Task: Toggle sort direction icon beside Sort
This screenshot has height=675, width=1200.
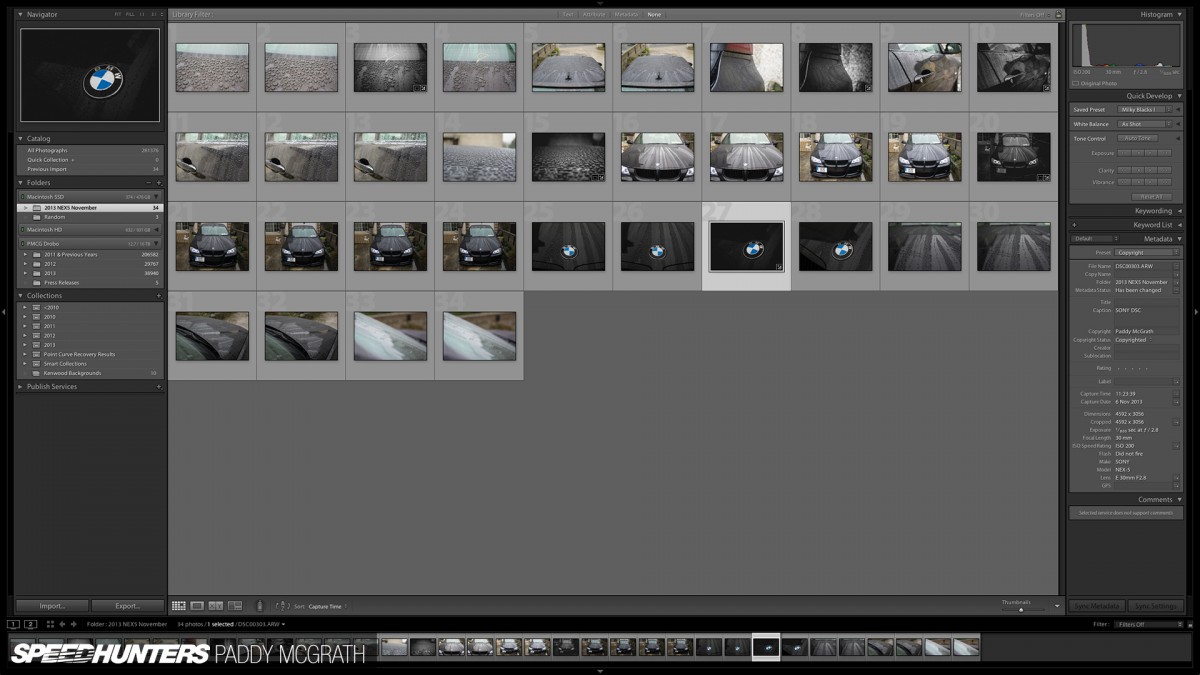Action: pyautogui.click(x=283, y=606)
